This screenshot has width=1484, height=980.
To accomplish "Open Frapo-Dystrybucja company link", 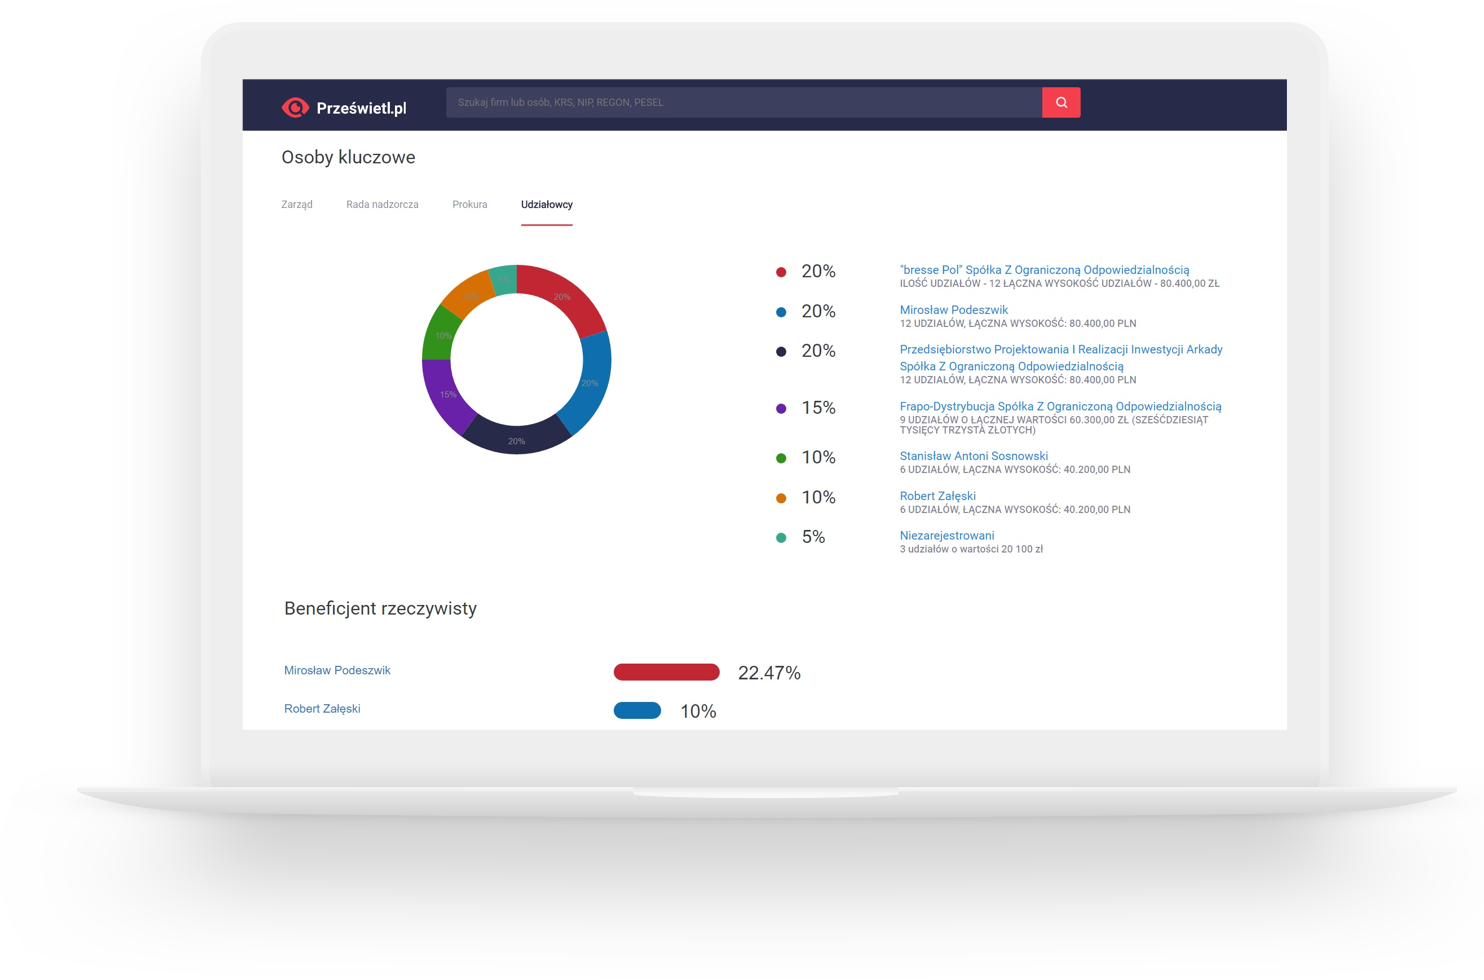I will [x=1060, y=406].
